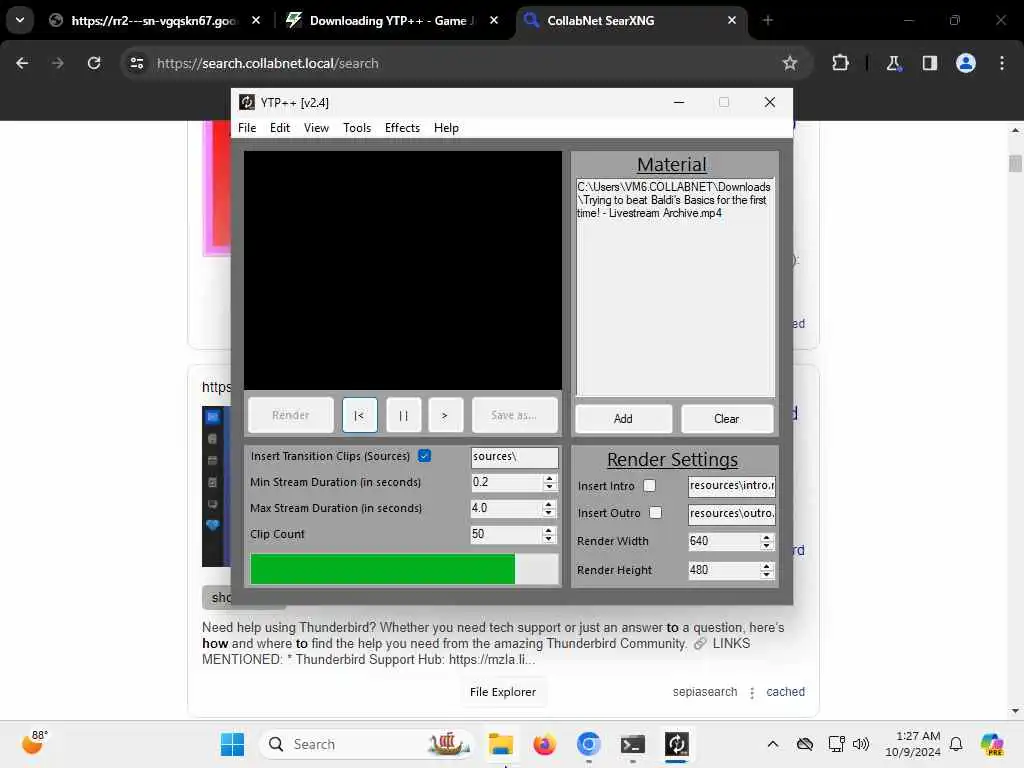Open Firefox from the taskbar
Screen dimensions: 1024x768
pyautogui.click(x=544, y=744)
